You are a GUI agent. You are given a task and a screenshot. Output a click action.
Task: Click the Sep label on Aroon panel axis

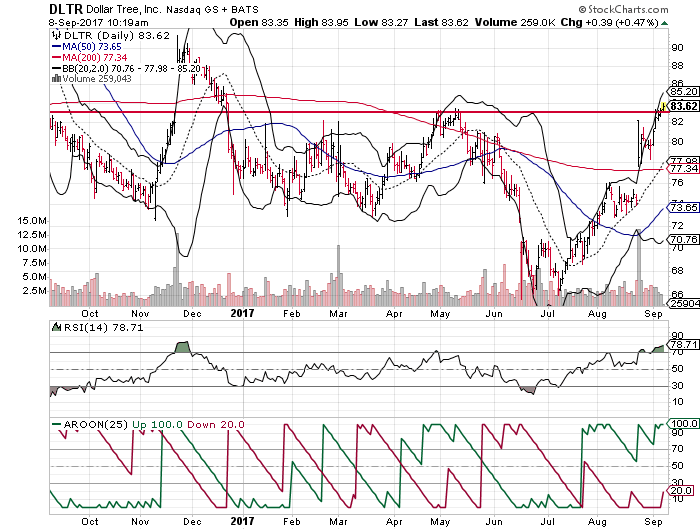[x=654, y=522]
